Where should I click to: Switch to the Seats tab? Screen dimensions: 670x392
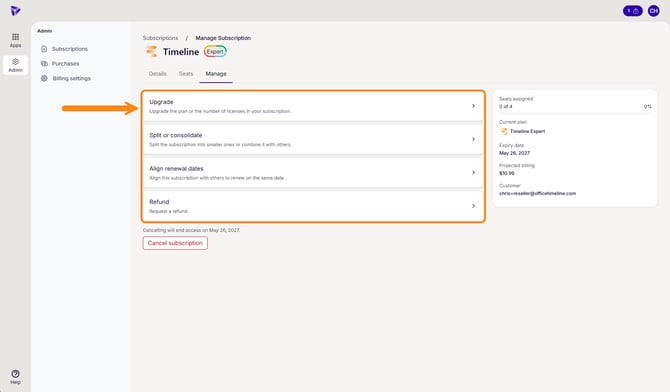pos(186,74)
